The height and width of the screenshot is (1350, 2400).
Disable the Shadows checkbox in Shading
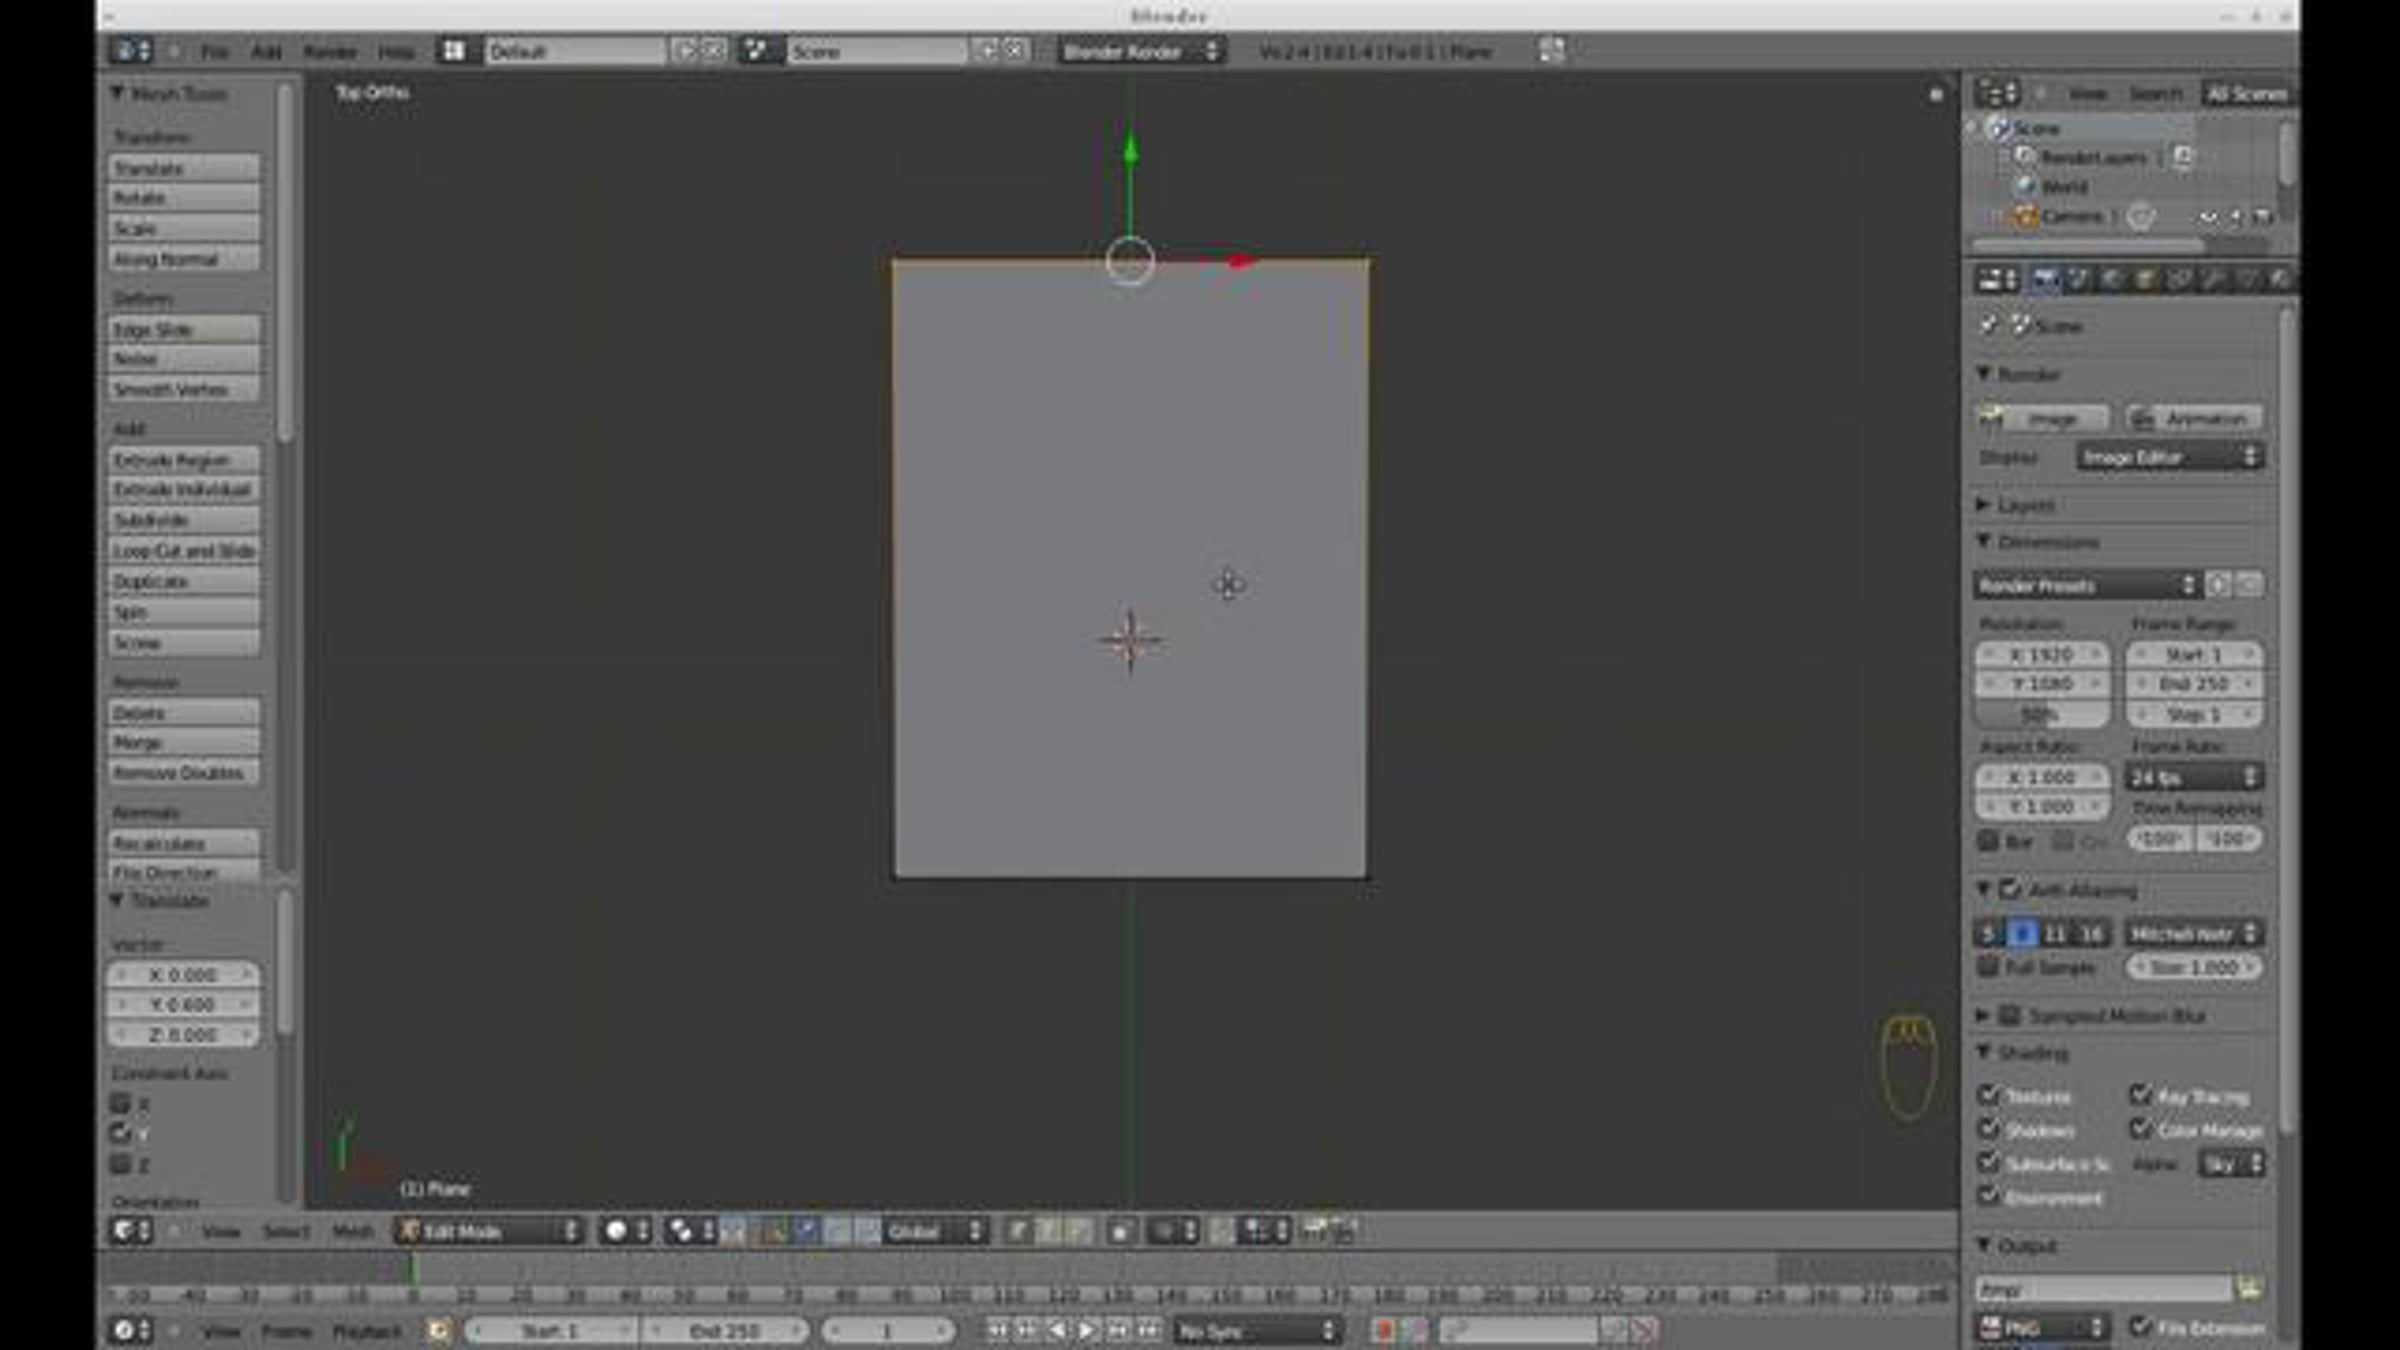pyautogui.click(x=1989, y=1129)
